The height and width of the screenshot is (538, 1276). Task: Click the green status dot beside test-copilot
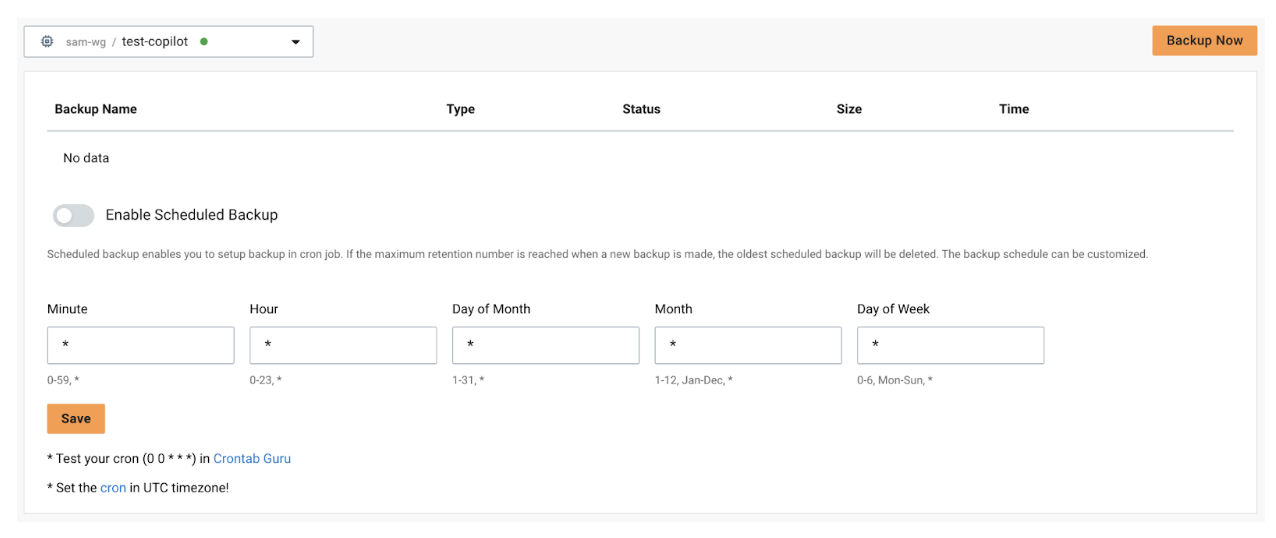(204, 42)
